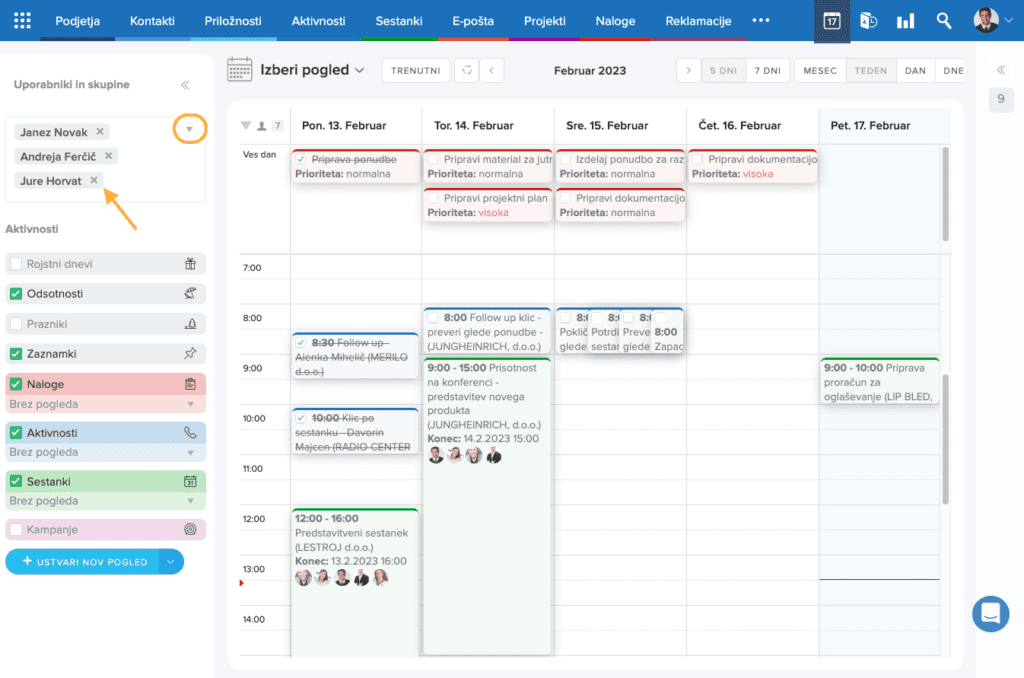Image resolution: width=1024 pixels, height=678 pixels.
Task: Click the calendar vertical scrollbar
Action: [x=945, y=439]
